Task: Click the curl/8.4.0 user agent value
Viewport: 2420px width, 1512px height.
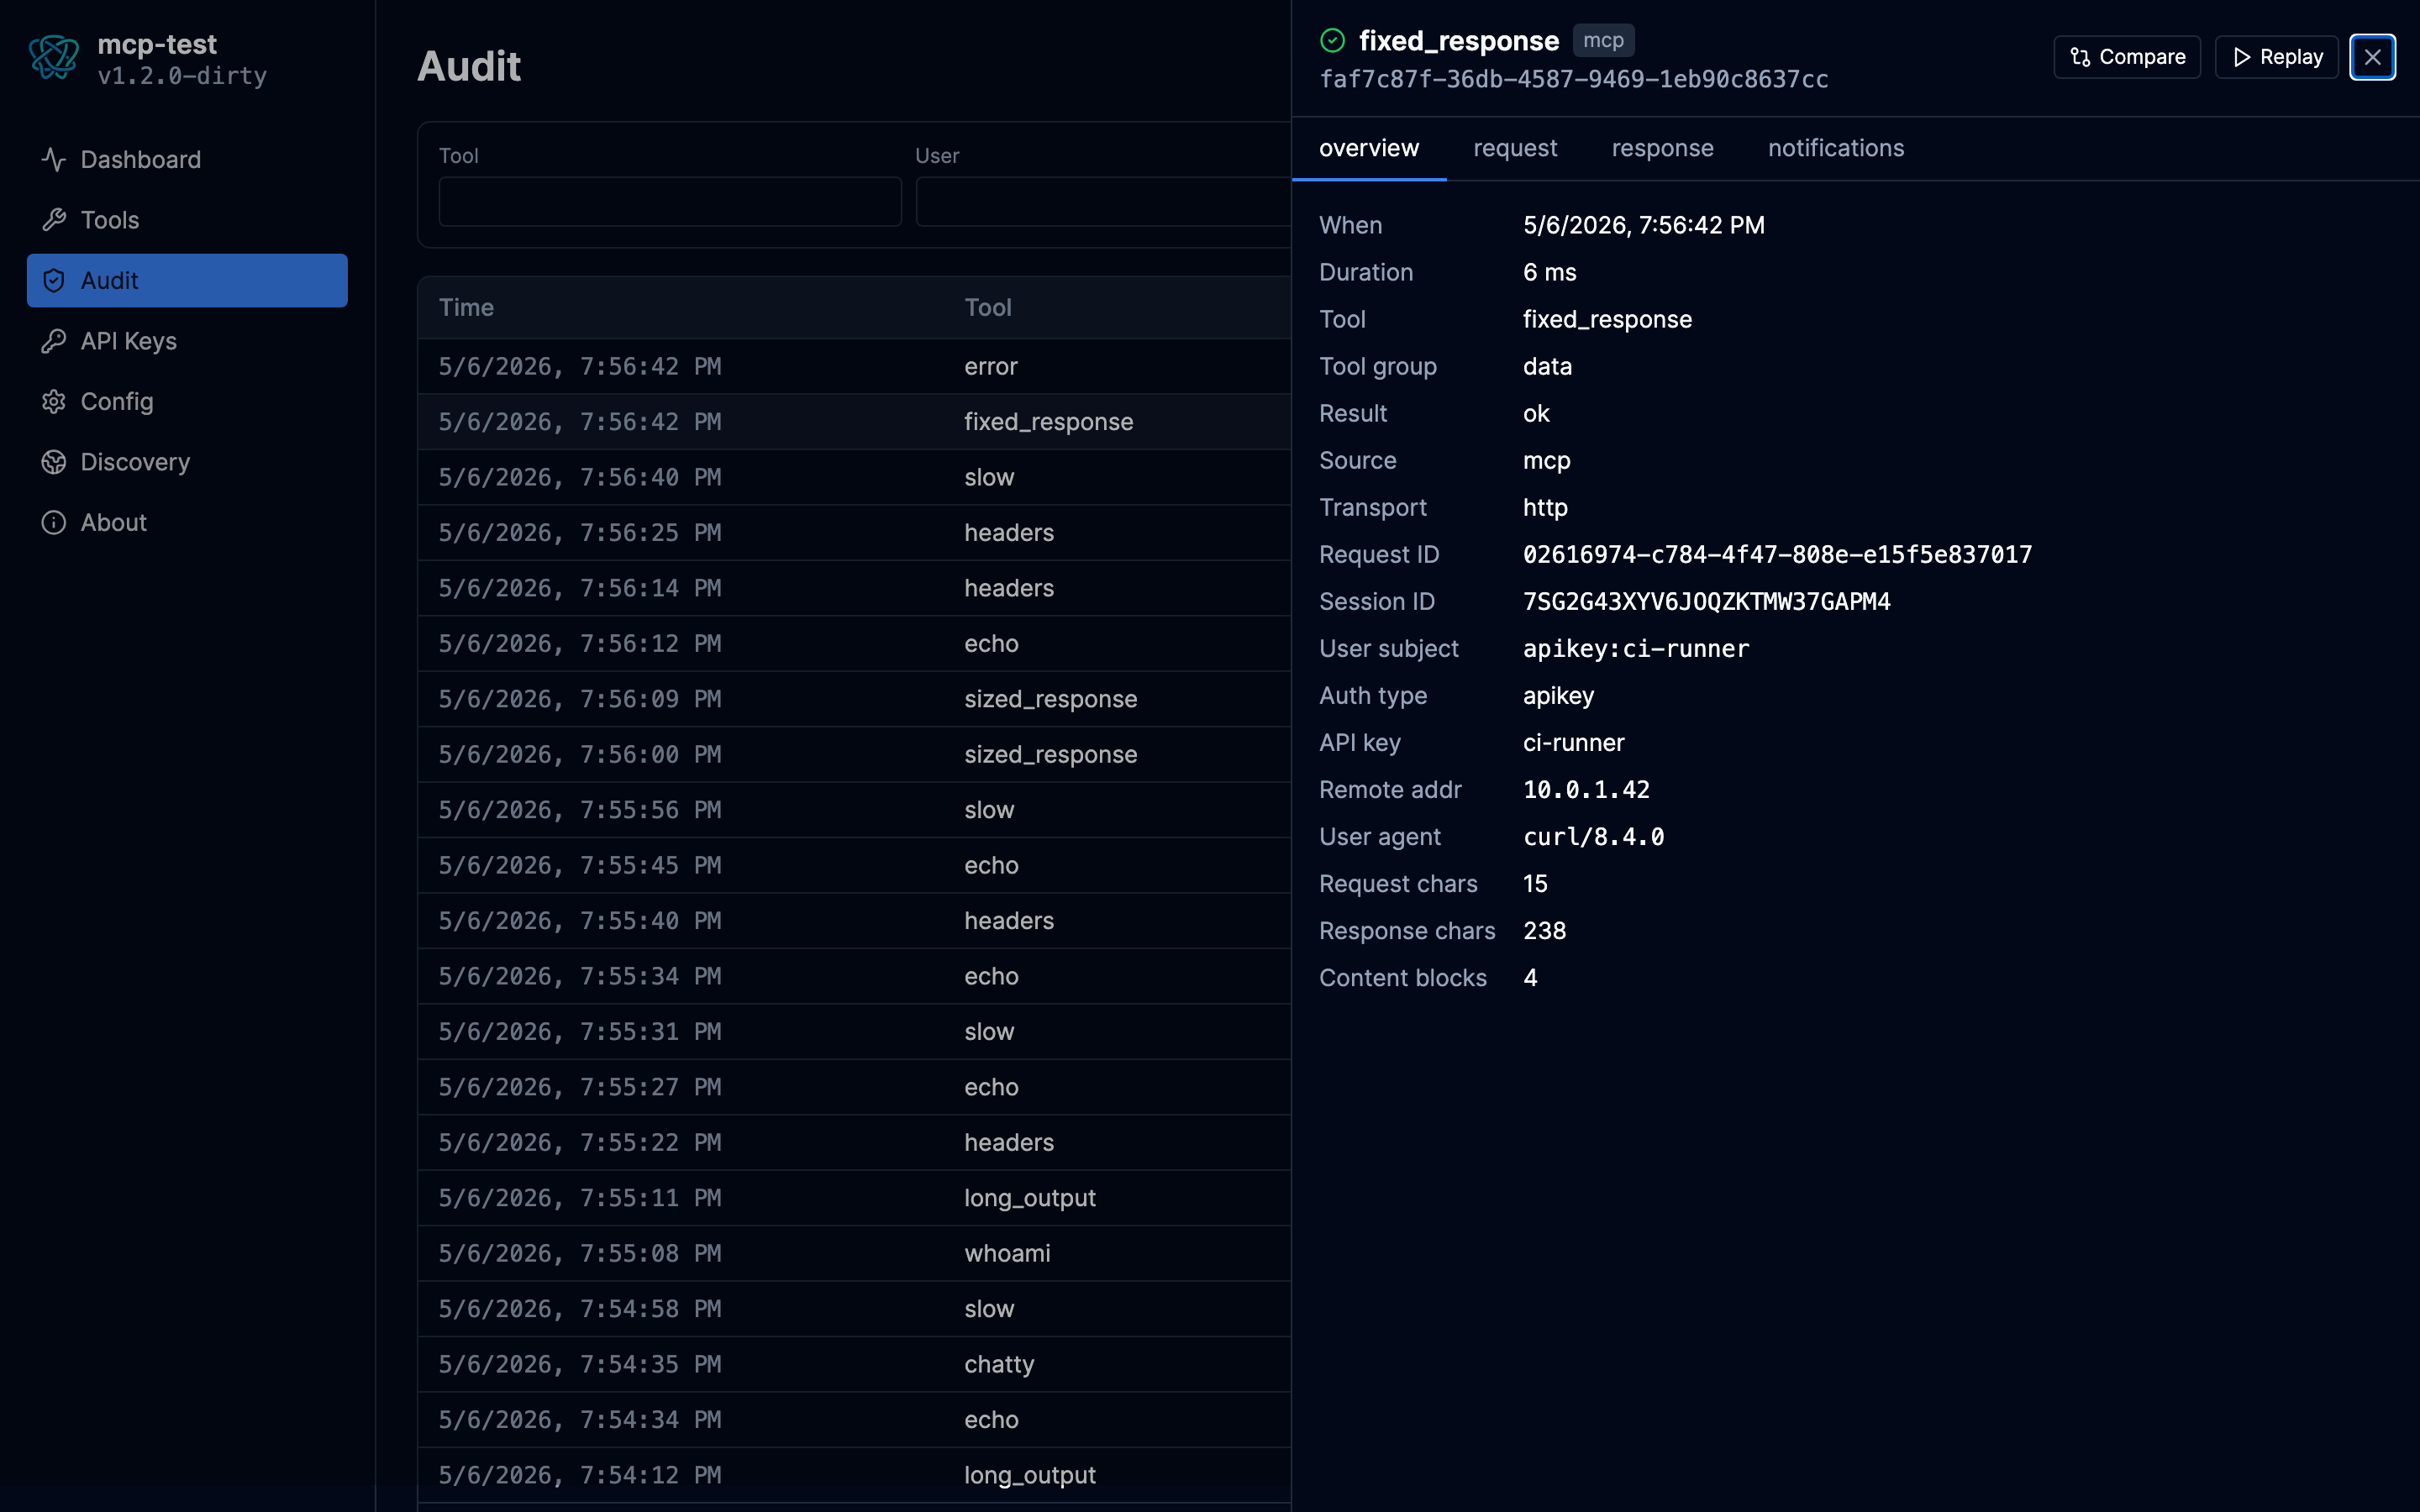Action: point(1593,837)
